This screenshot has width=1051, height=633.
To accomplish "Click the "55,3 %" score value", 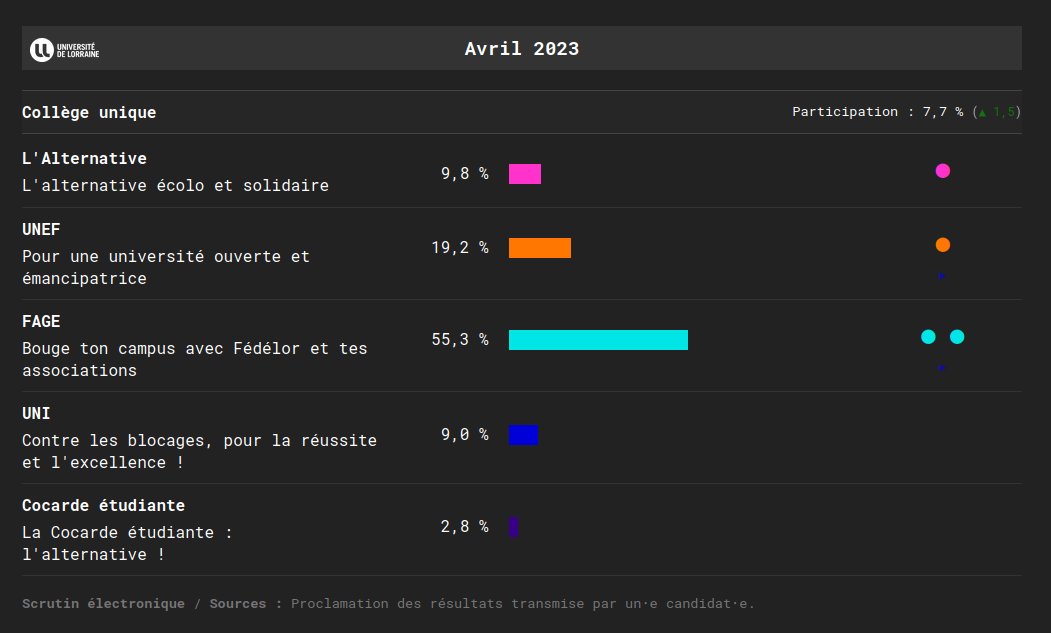I will click(460, 339).
